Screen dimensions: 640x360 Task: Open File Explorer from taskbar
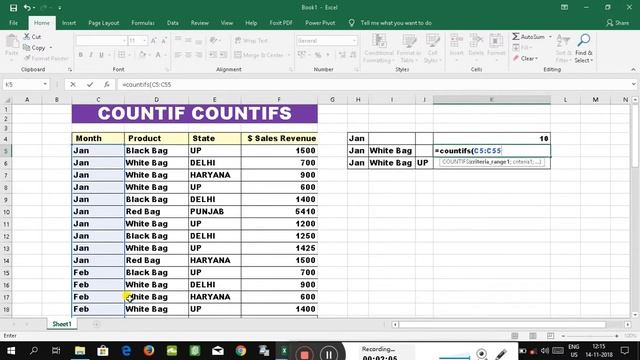point(80,351)
